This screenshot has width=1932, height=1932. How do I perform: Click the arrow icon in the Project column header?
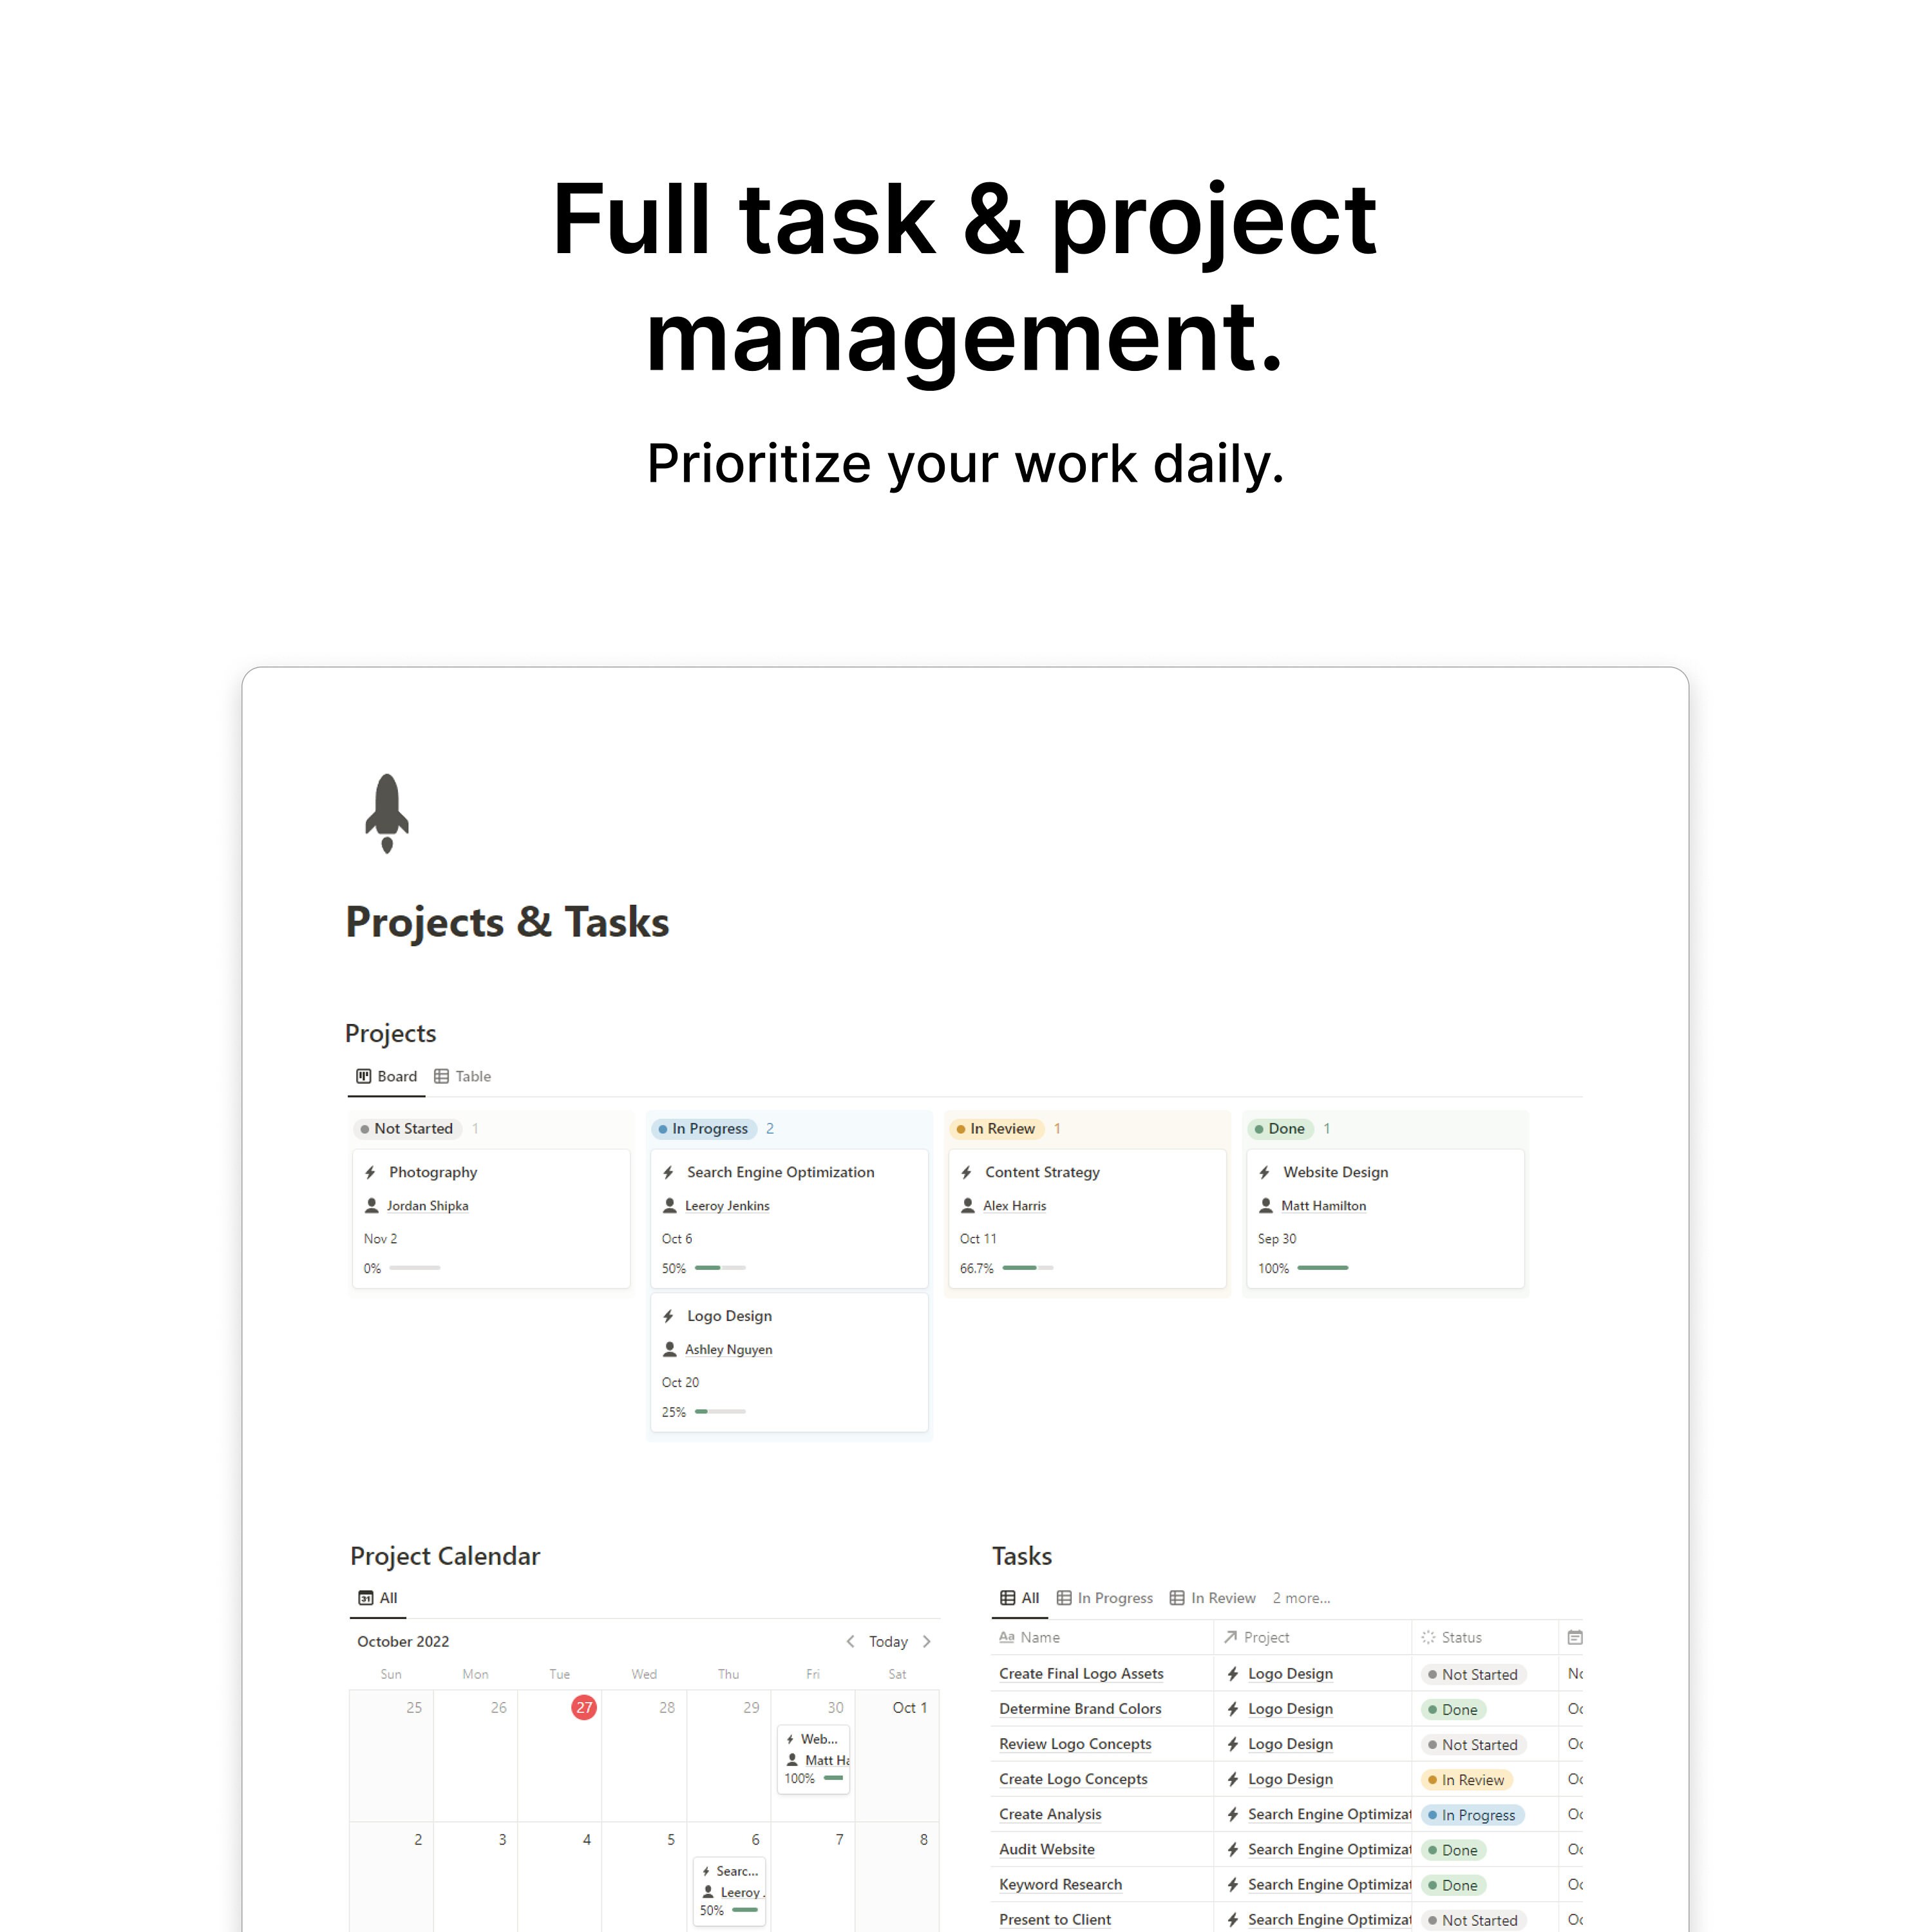(x=1231, y=1637)
